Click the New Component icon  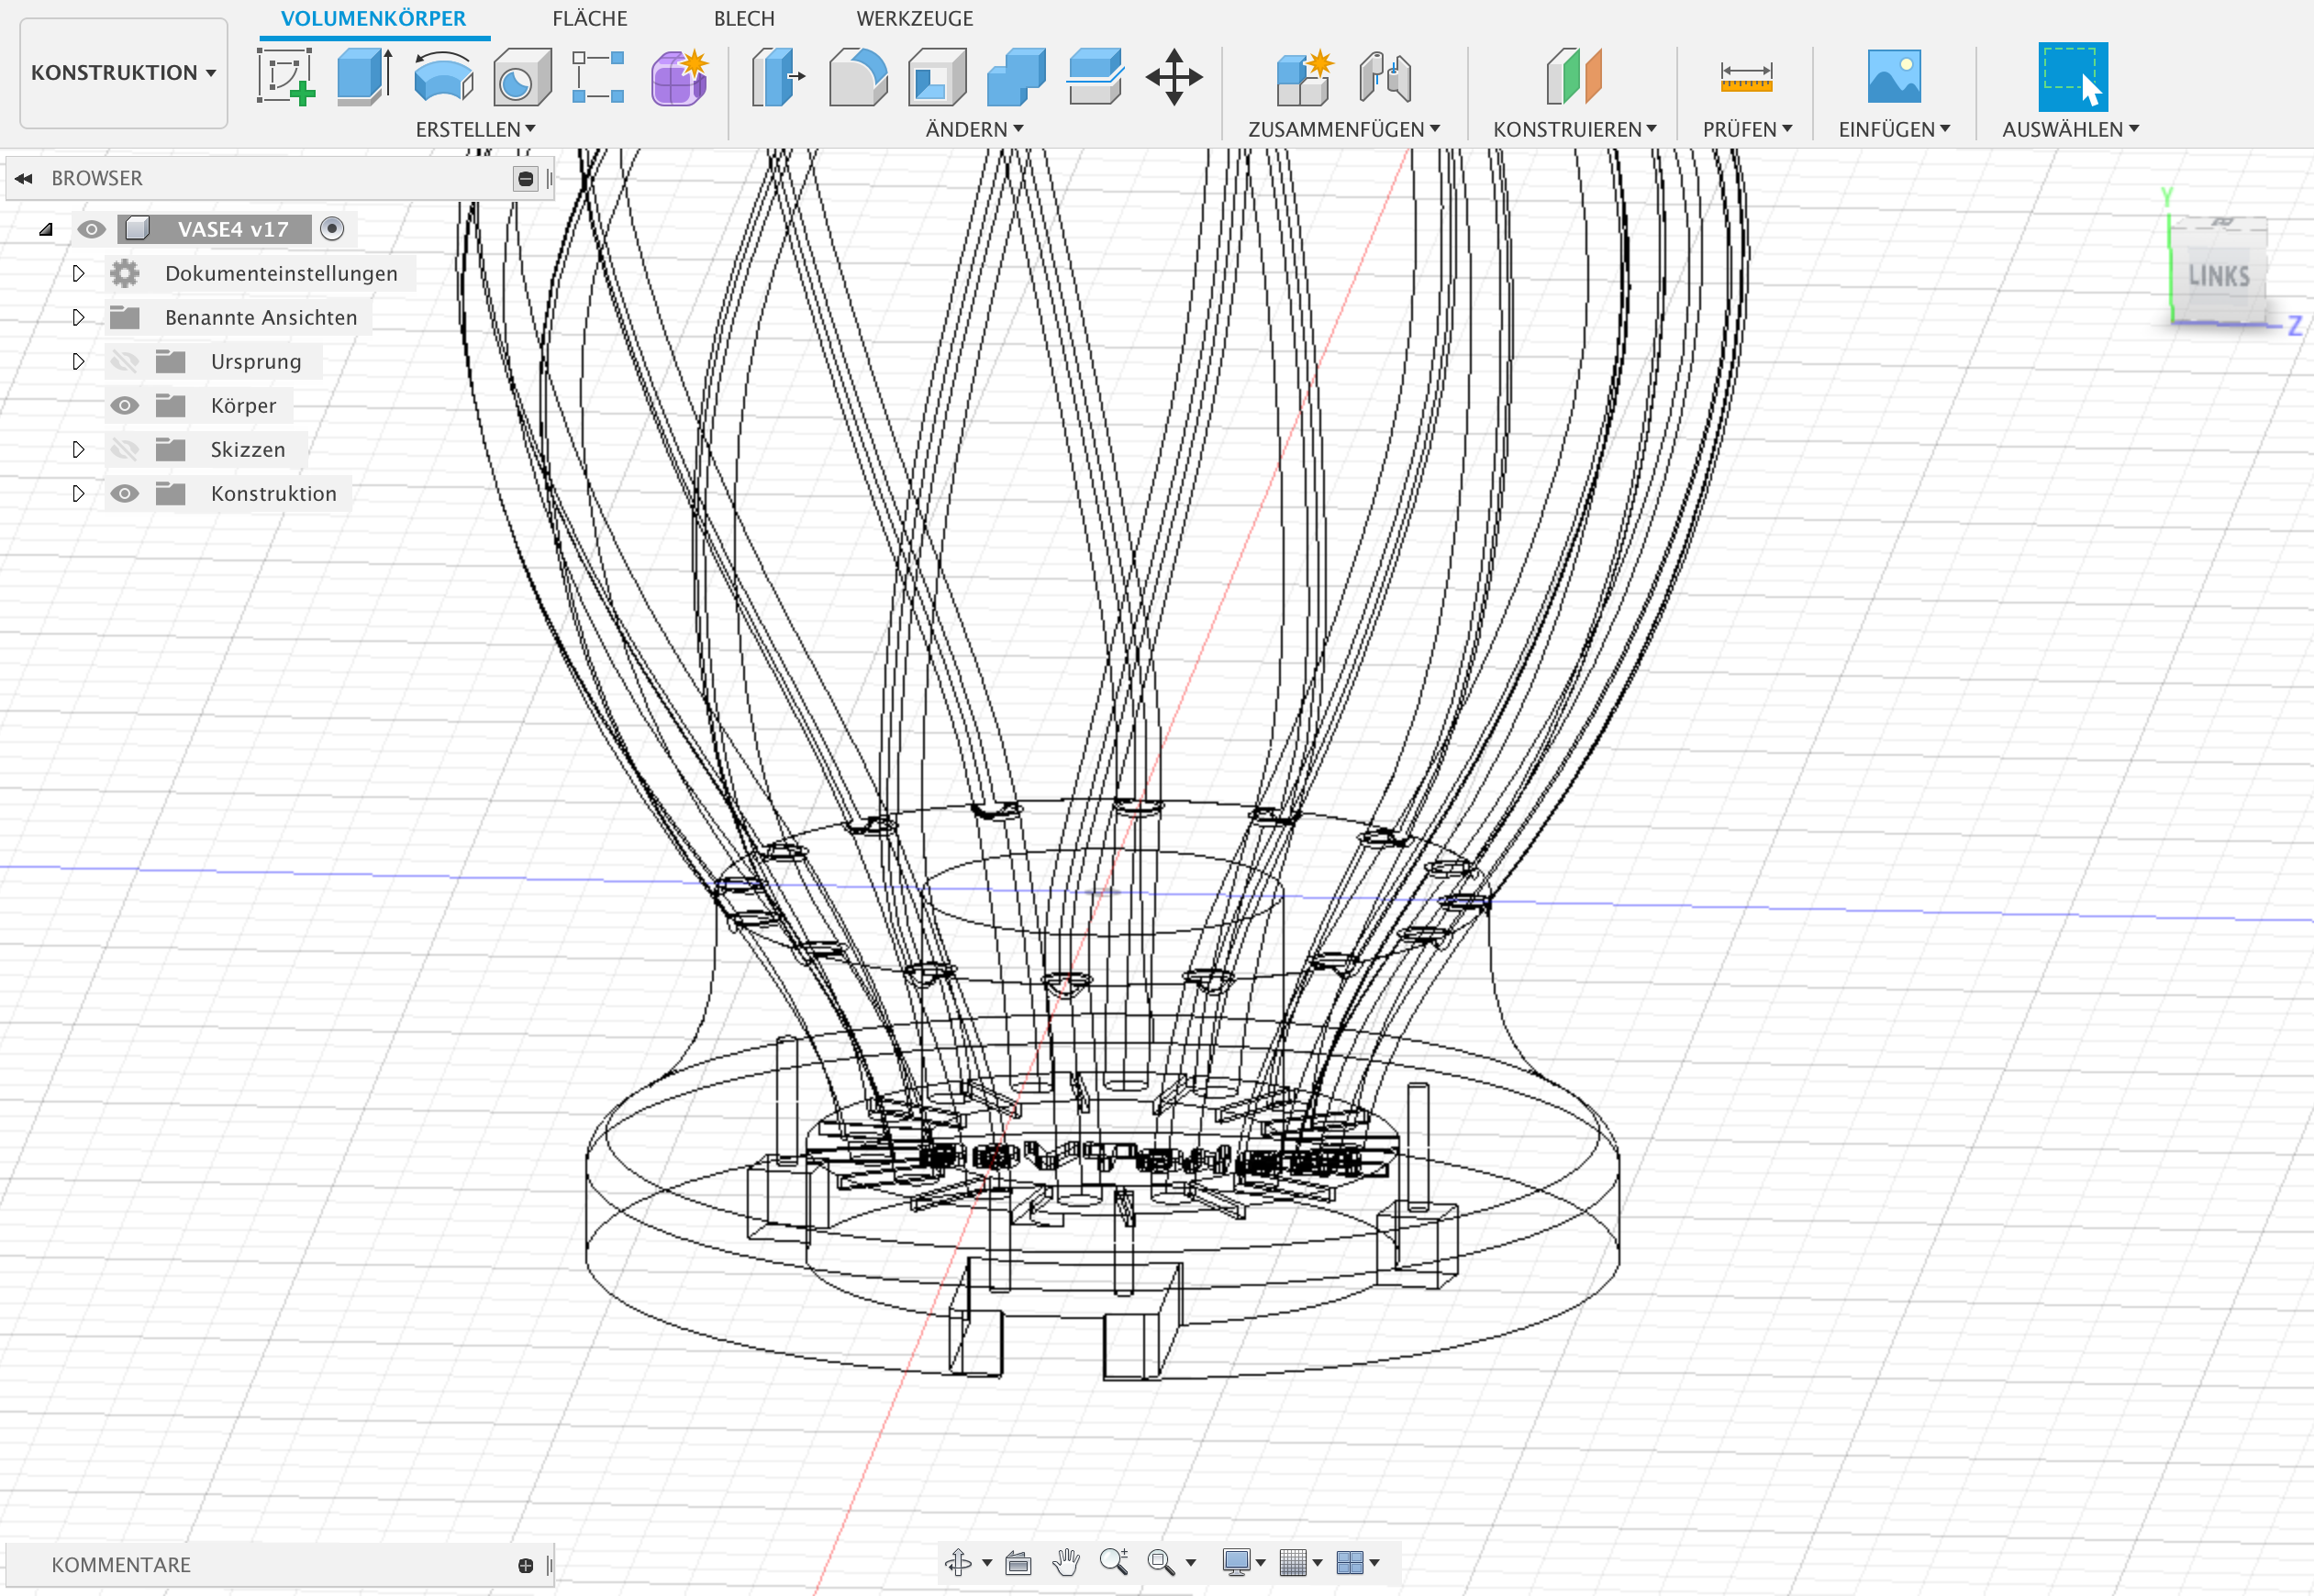point(1305,76)
